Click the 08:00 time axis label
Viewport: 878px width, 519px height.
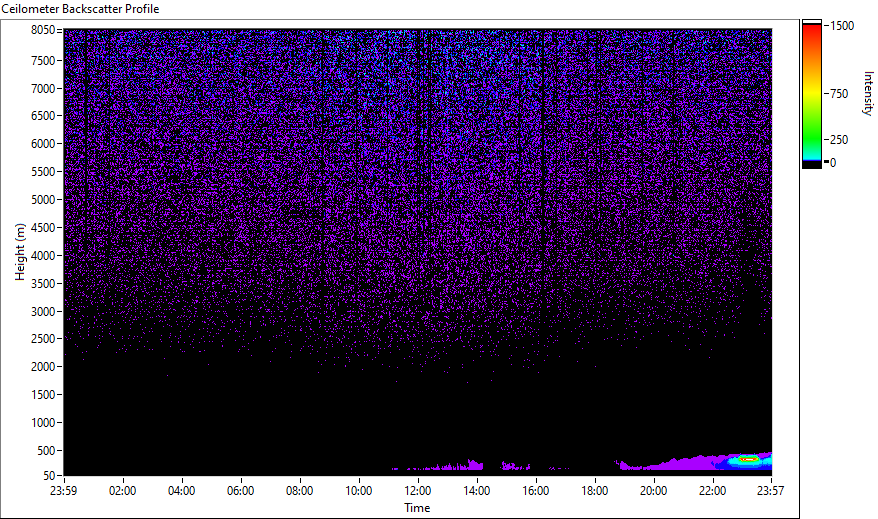click(x=300, y=491)
